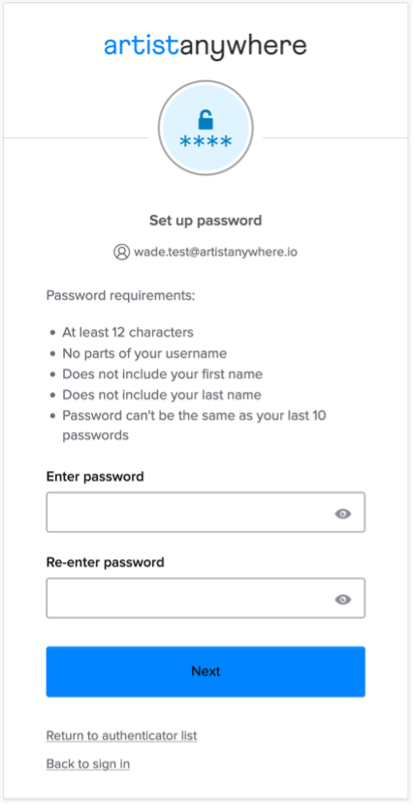Click the Password requirements label

click(121, 296)
